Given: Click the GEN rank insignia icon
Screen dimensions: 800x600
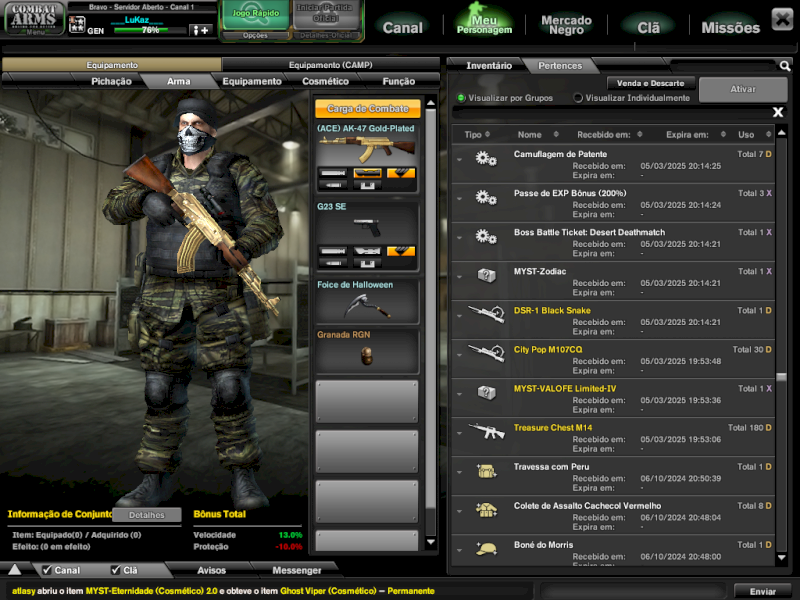Looking at the screenshot, I should 77,24.
